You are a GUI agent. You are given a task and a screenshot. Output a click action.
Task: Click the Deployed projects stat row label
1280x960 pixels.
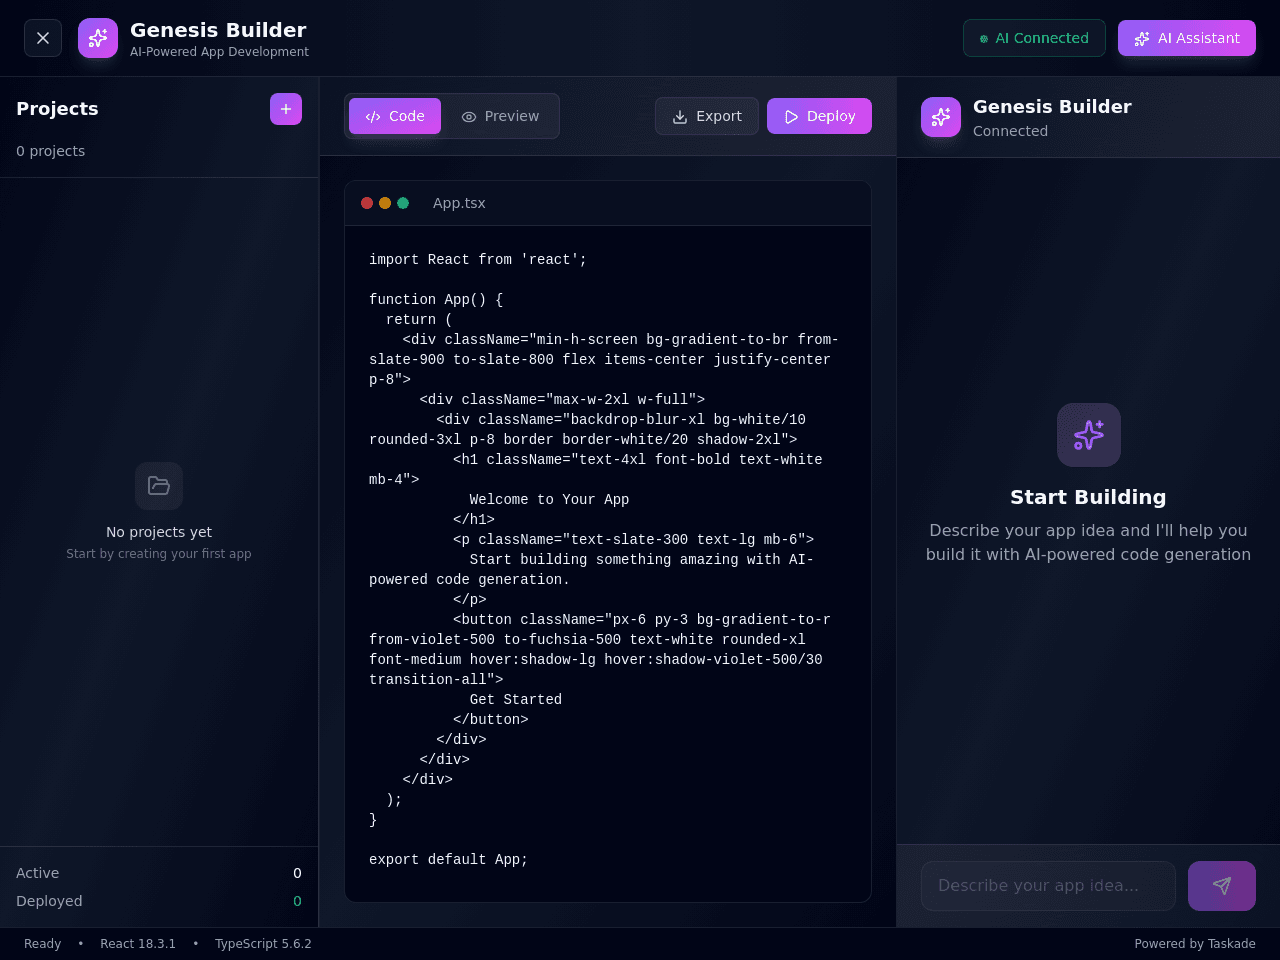[x=49, y=901]
